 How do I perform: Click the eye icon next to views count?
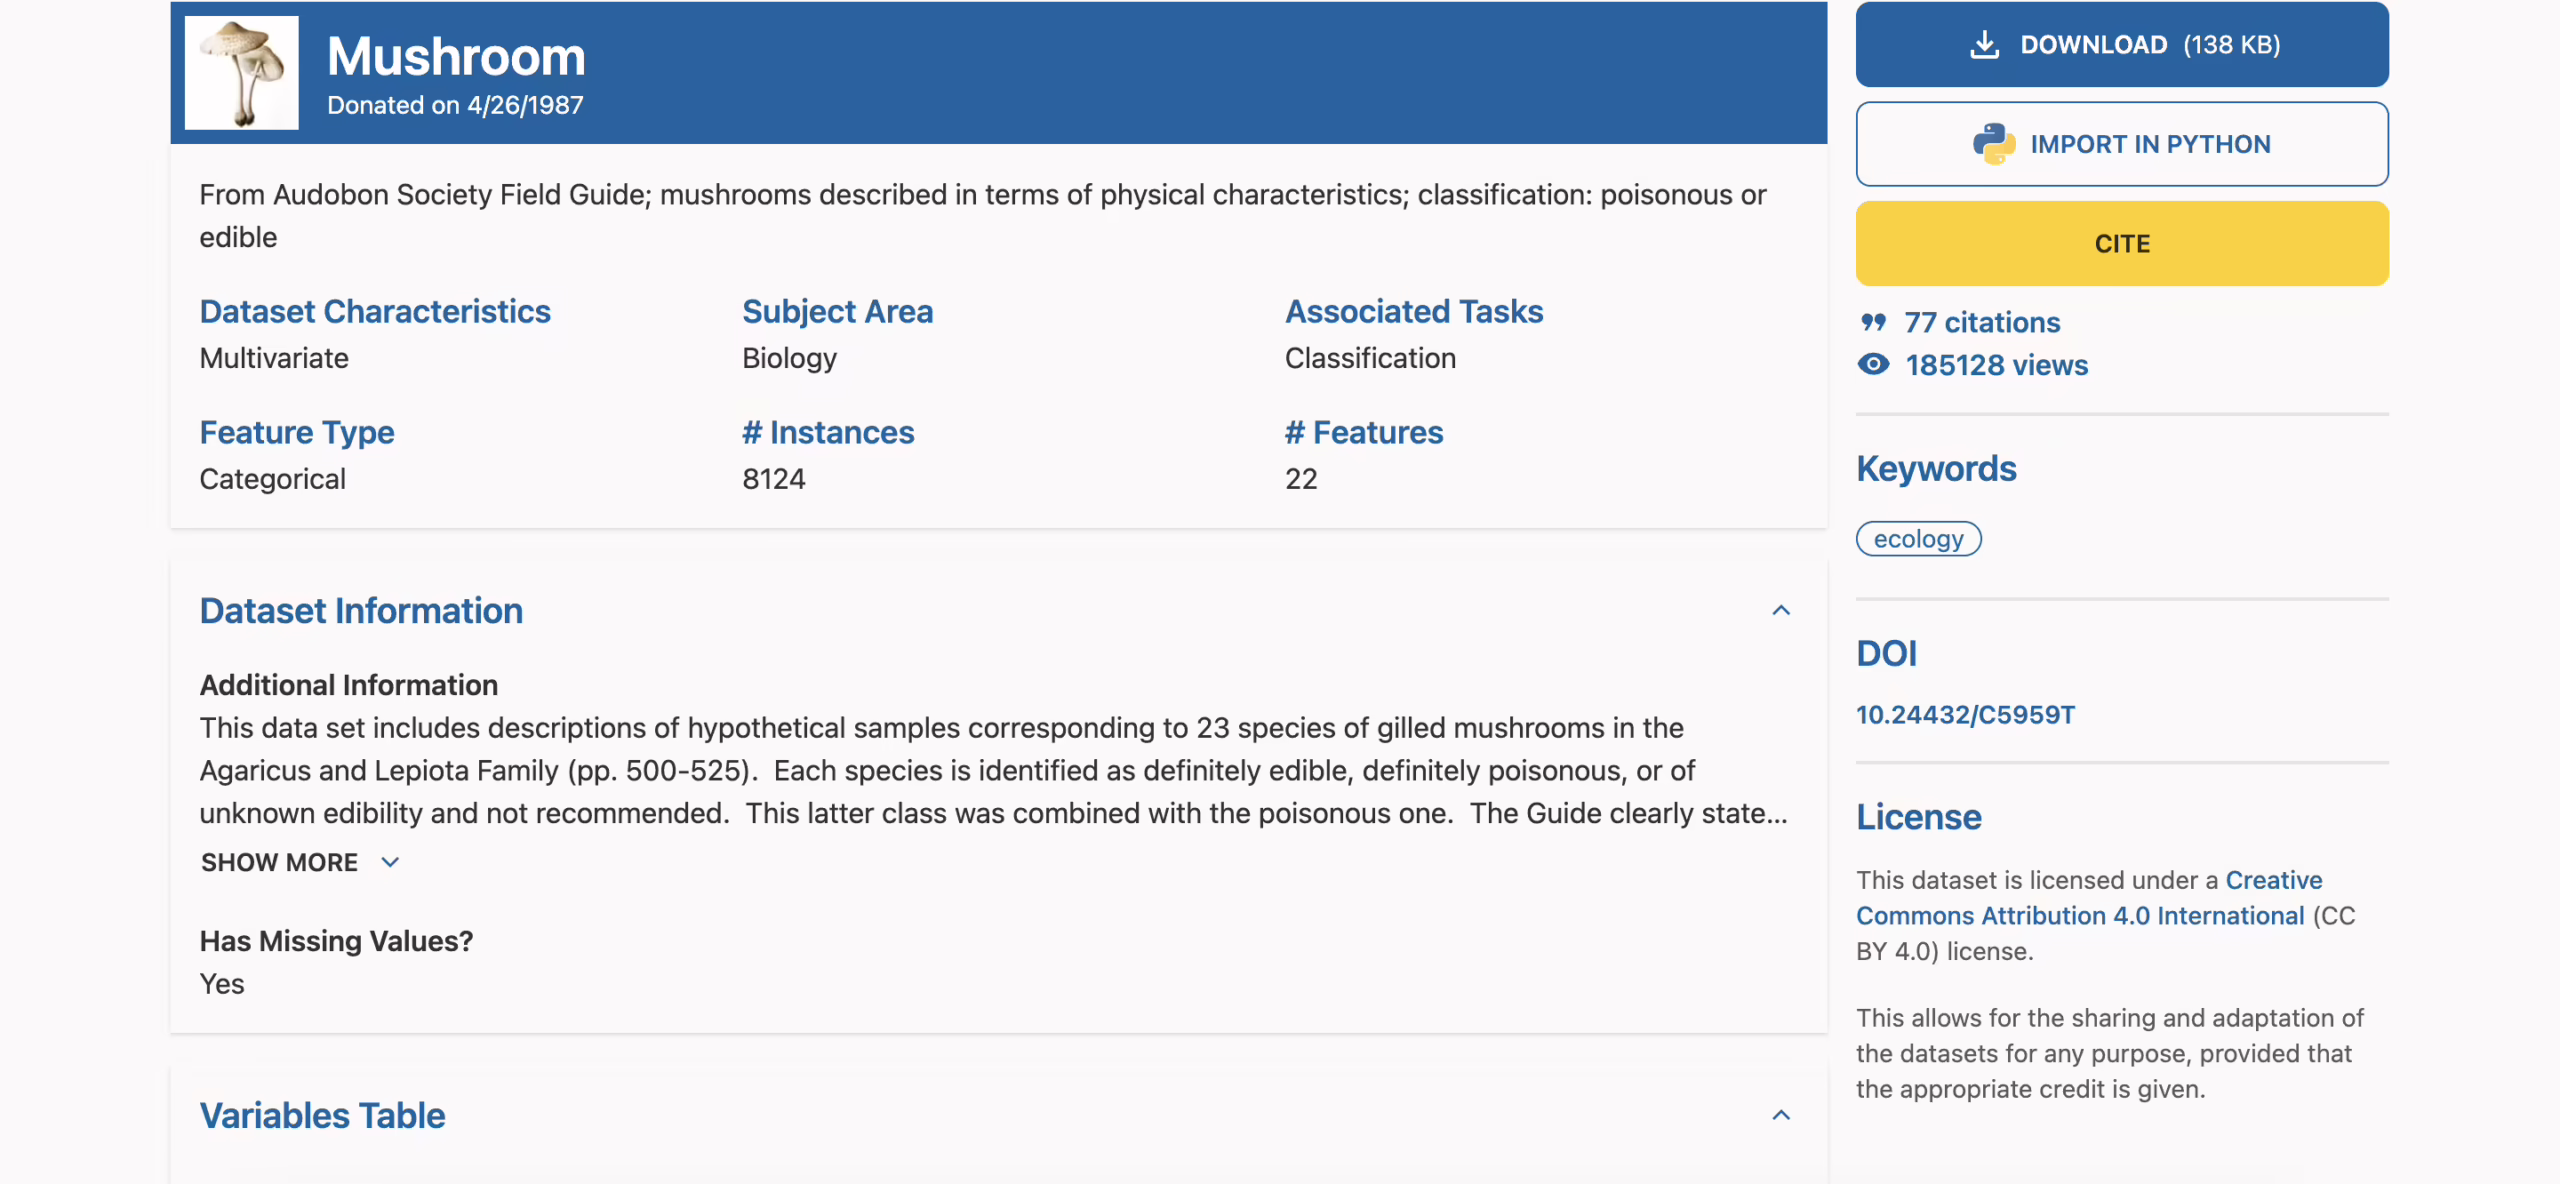(x=1874, y=365)
